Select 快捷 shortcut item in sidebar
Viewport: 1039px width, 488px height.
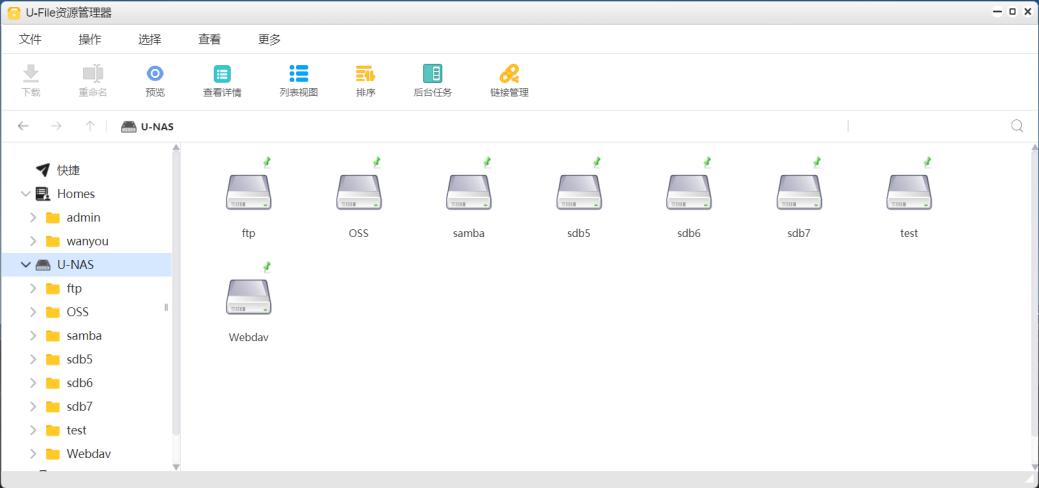[x=68, y=170]
